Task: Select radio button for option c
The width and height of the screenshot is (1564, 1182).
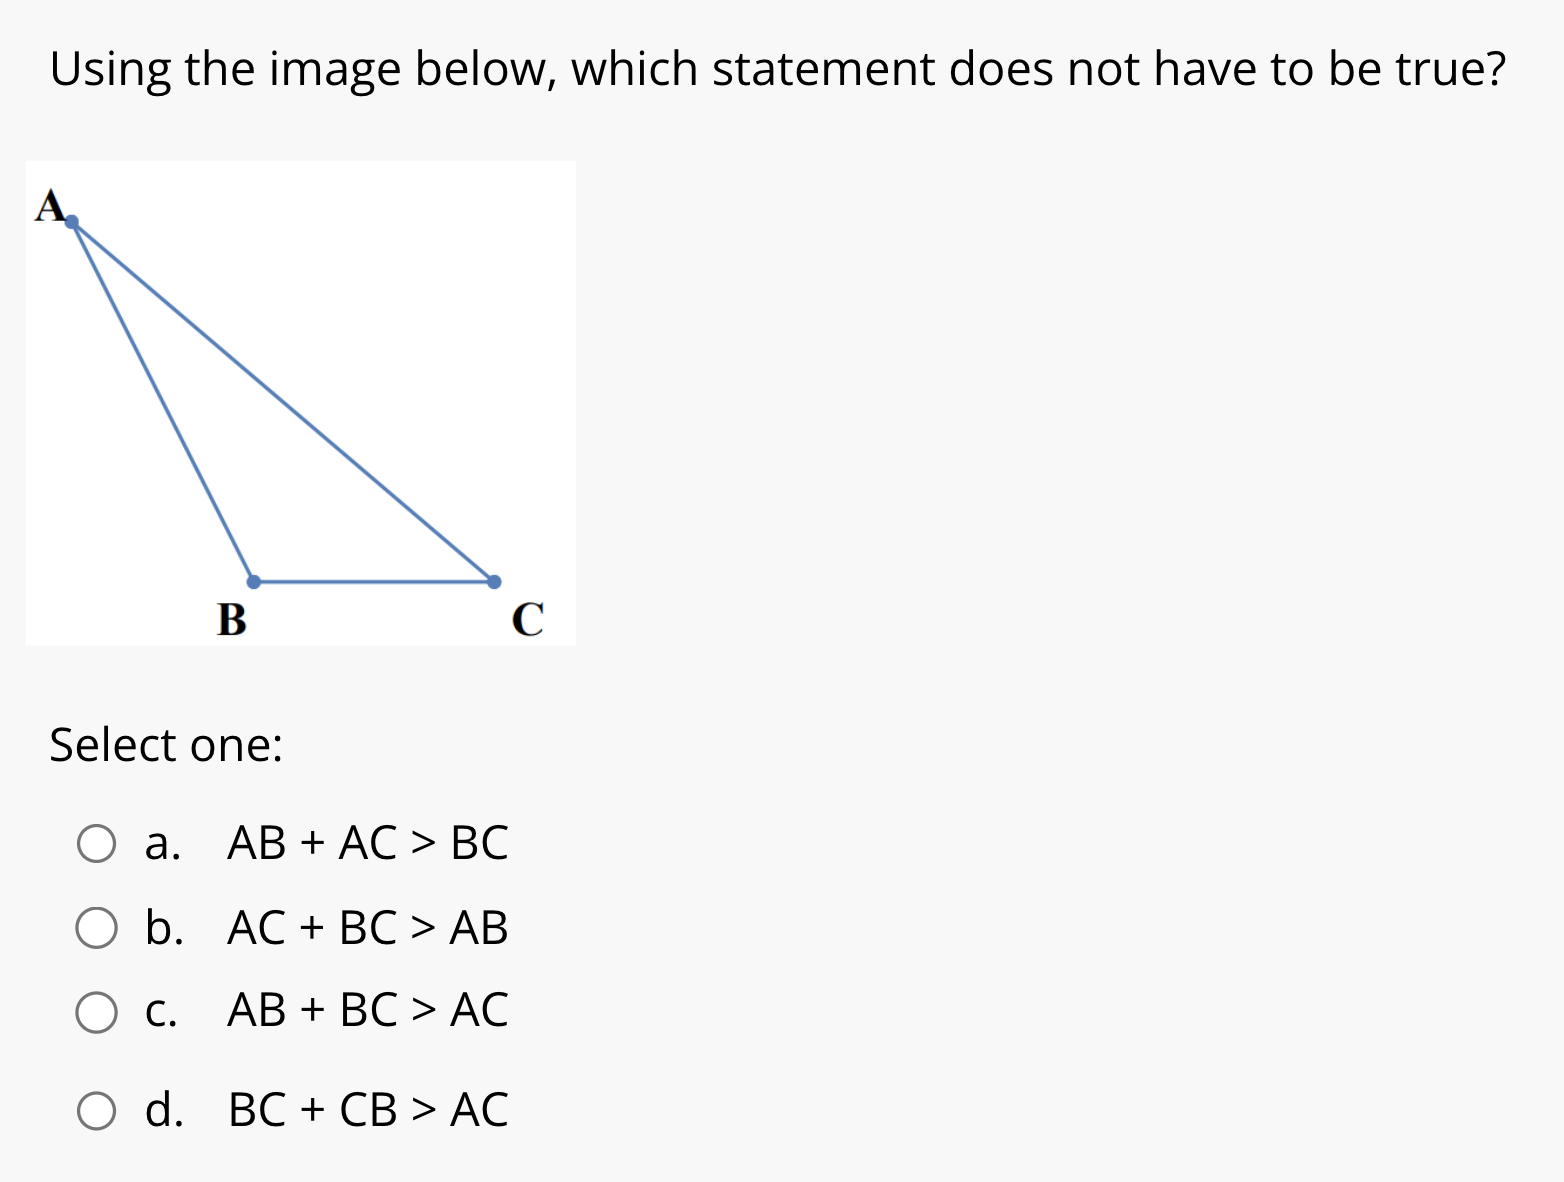Action: click(x=96, y=1012)
